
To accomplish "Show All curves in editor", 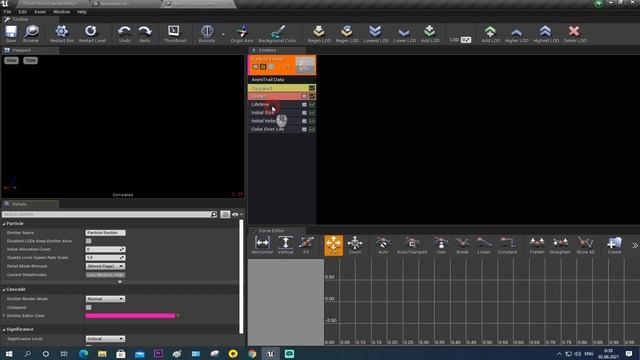I will [585, 245].
